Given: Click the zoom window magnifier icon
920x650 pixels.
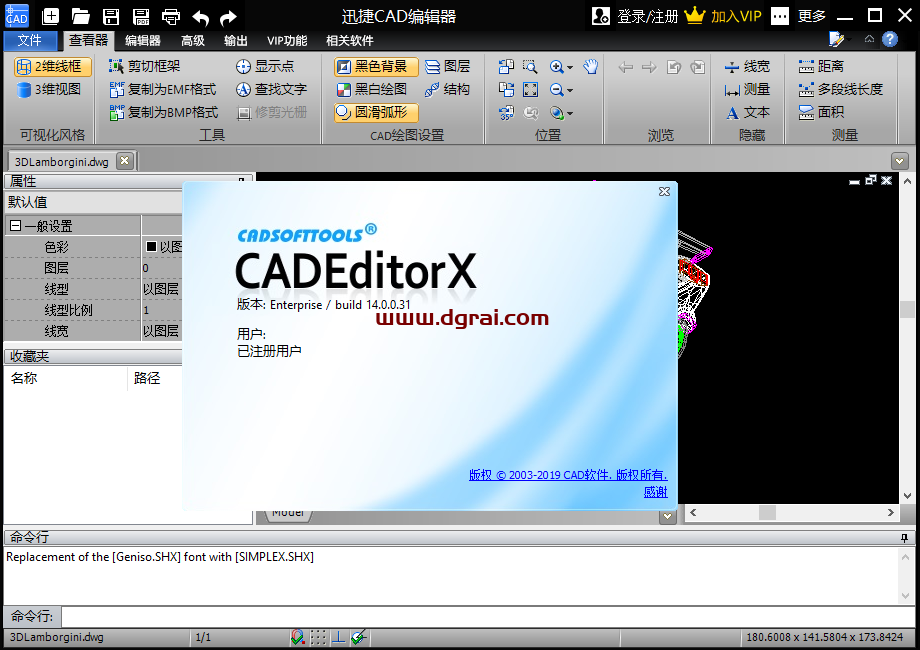Looking at the screenshot, I should tap(530, 66).
